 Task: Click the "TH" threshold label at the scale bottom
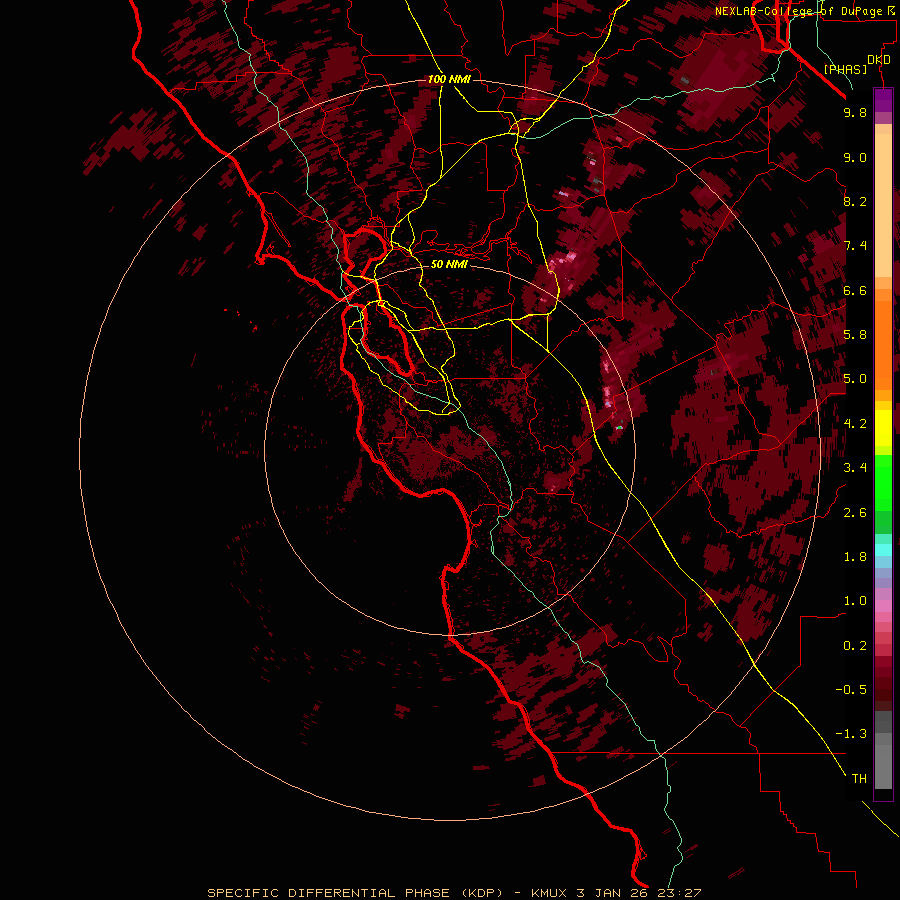pyautogui.click(x=859, y=779)
